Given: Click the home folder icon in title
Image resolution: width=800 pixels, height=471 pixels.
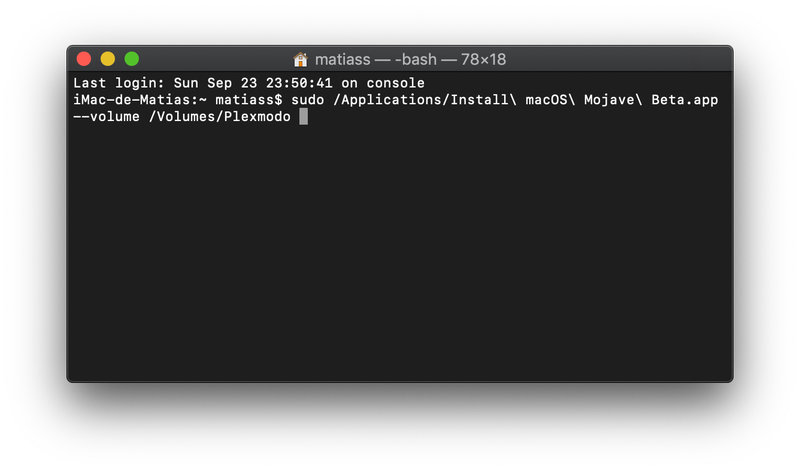Looking at the screenshot, I should (x=301, y=60).
